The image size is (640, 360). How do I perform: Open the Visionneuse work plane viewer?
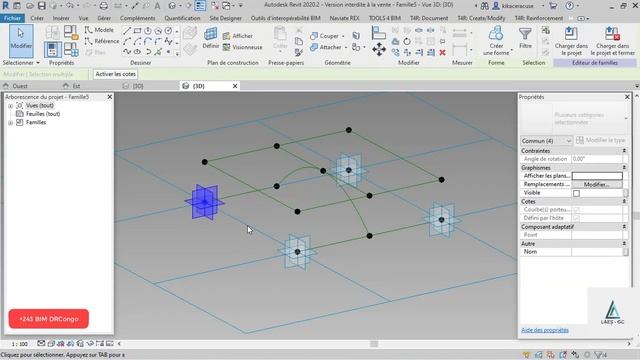(x=242, y=47)
